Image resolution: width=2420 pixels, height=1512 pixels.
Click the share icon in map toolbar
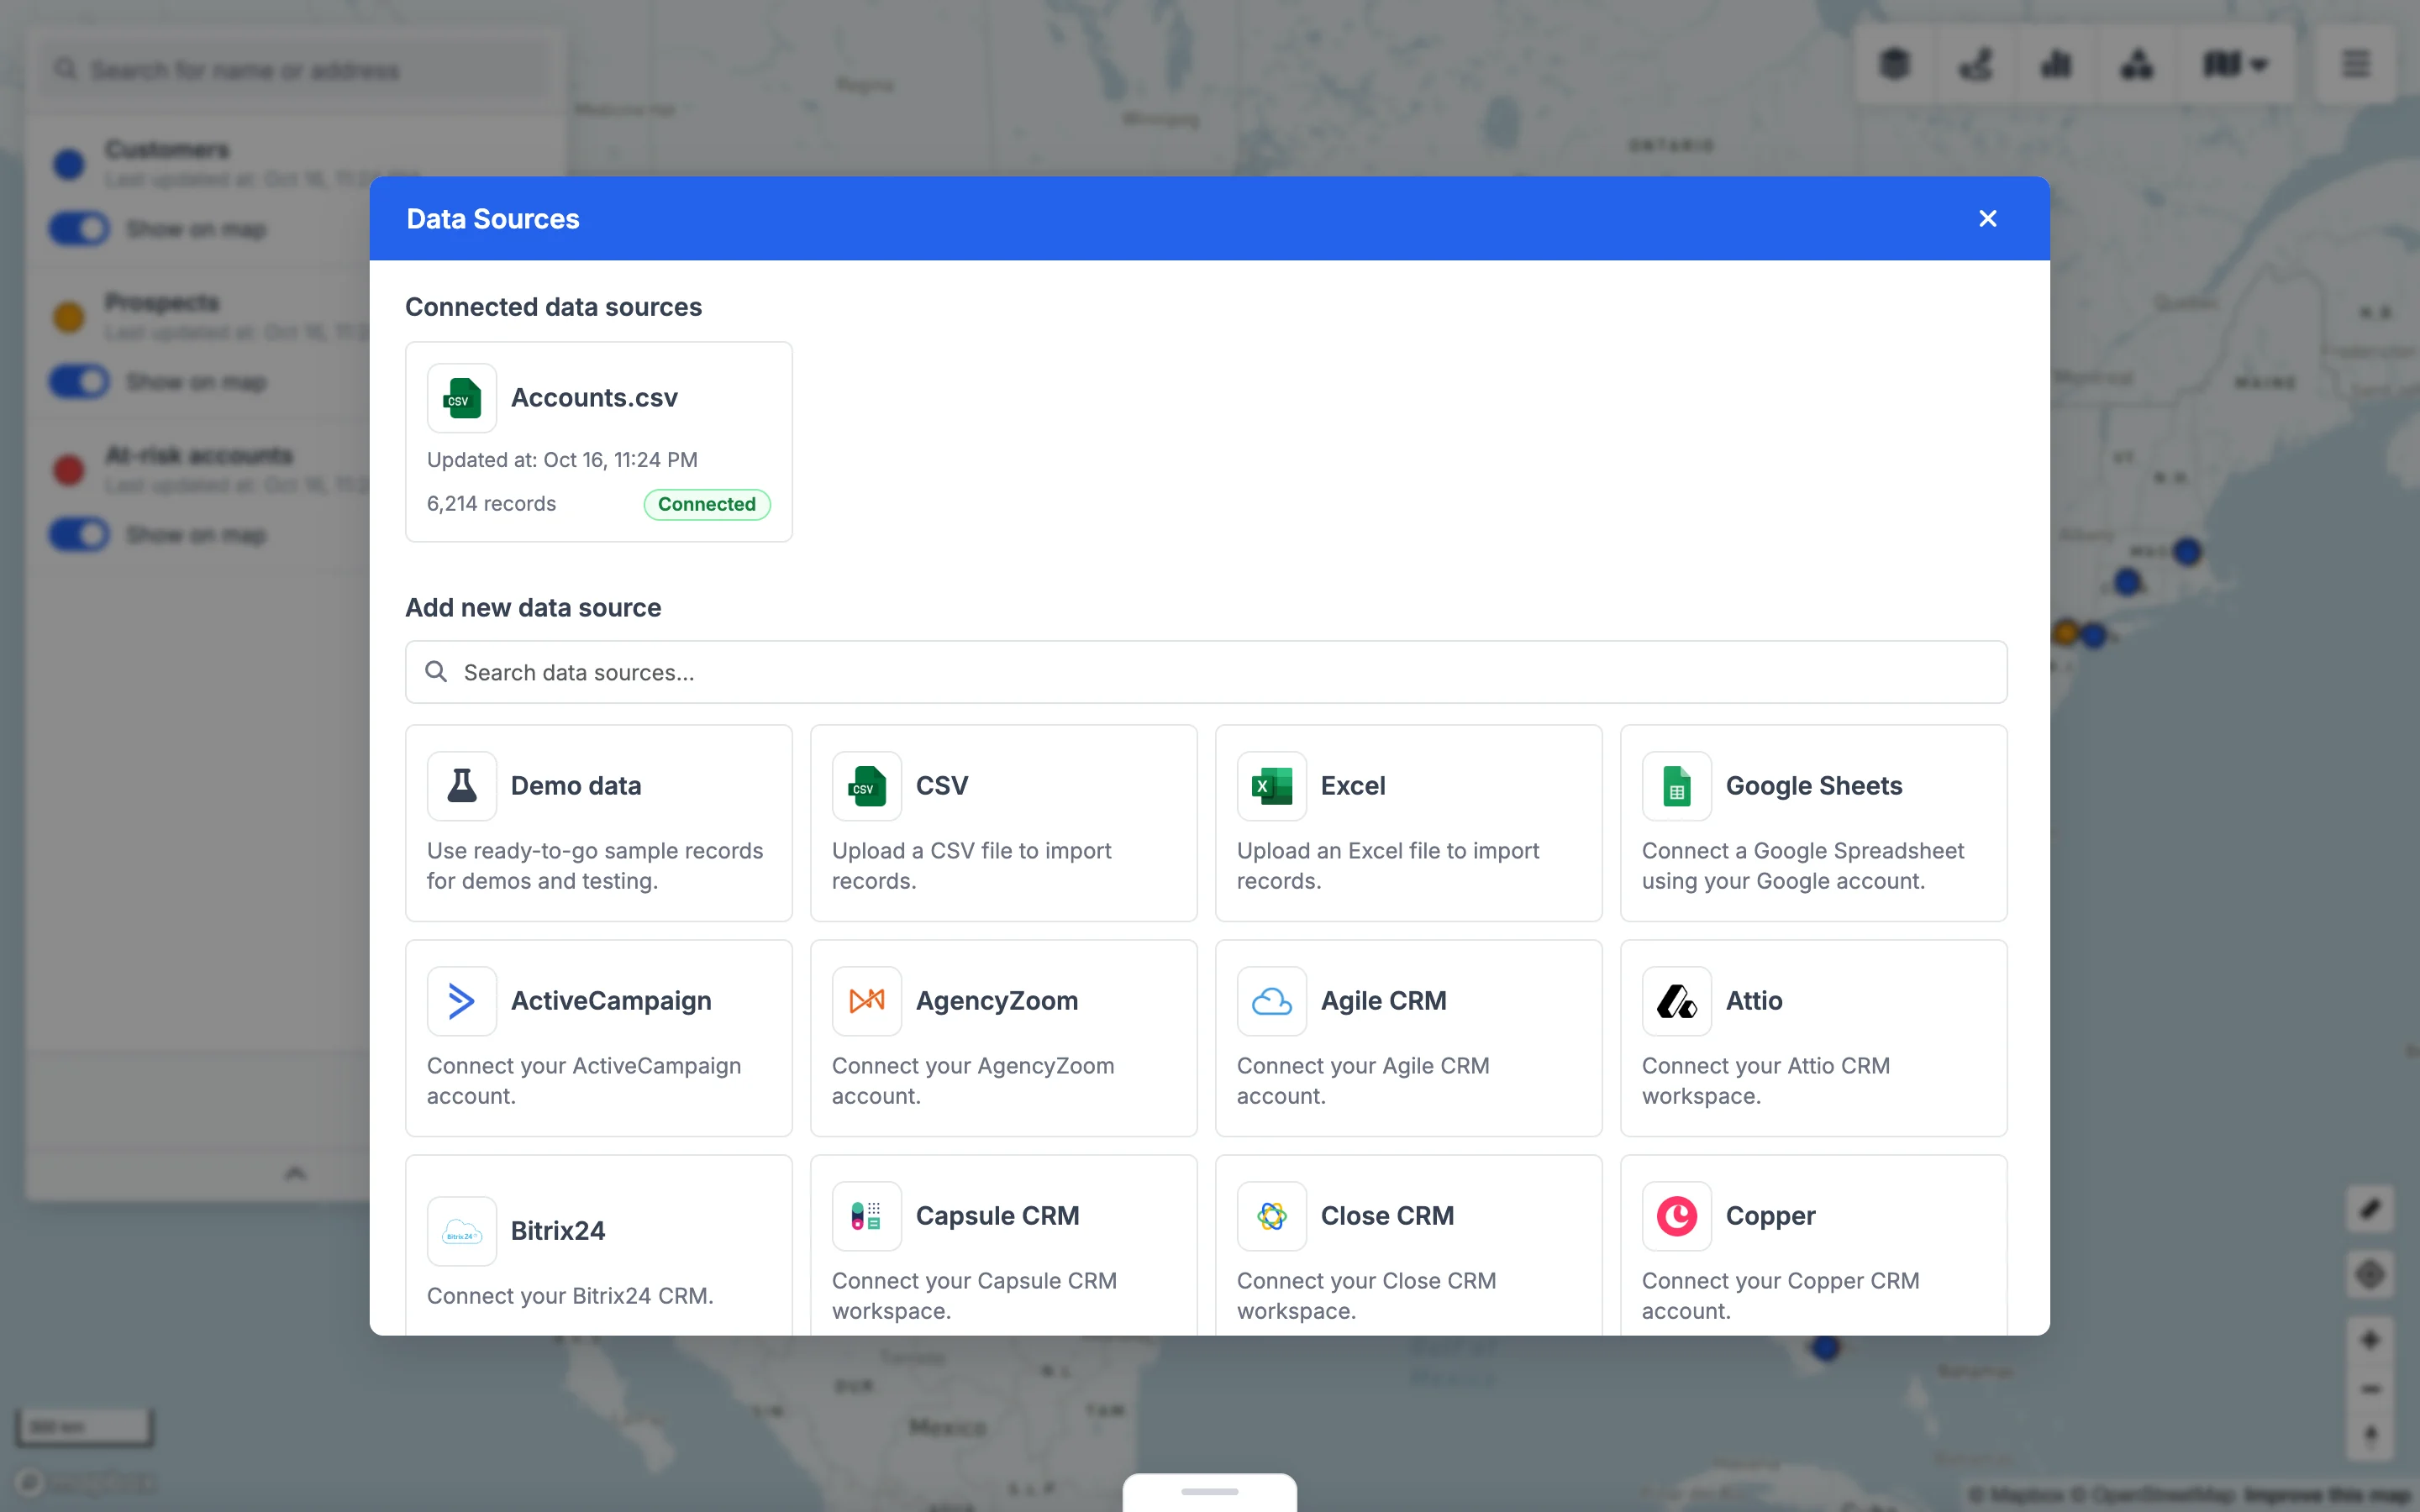[1975, 65]
